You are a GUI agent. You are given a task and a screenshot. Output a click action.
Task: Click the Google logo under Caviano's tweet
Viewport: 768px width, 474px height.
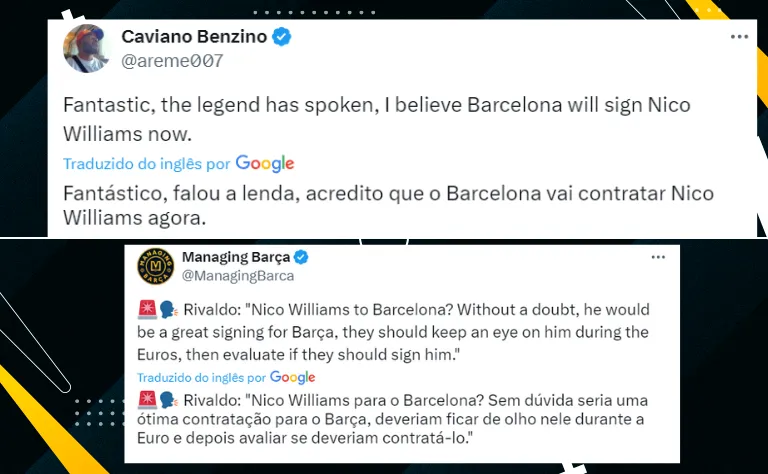pyautogui.click(x=265, y=163)
